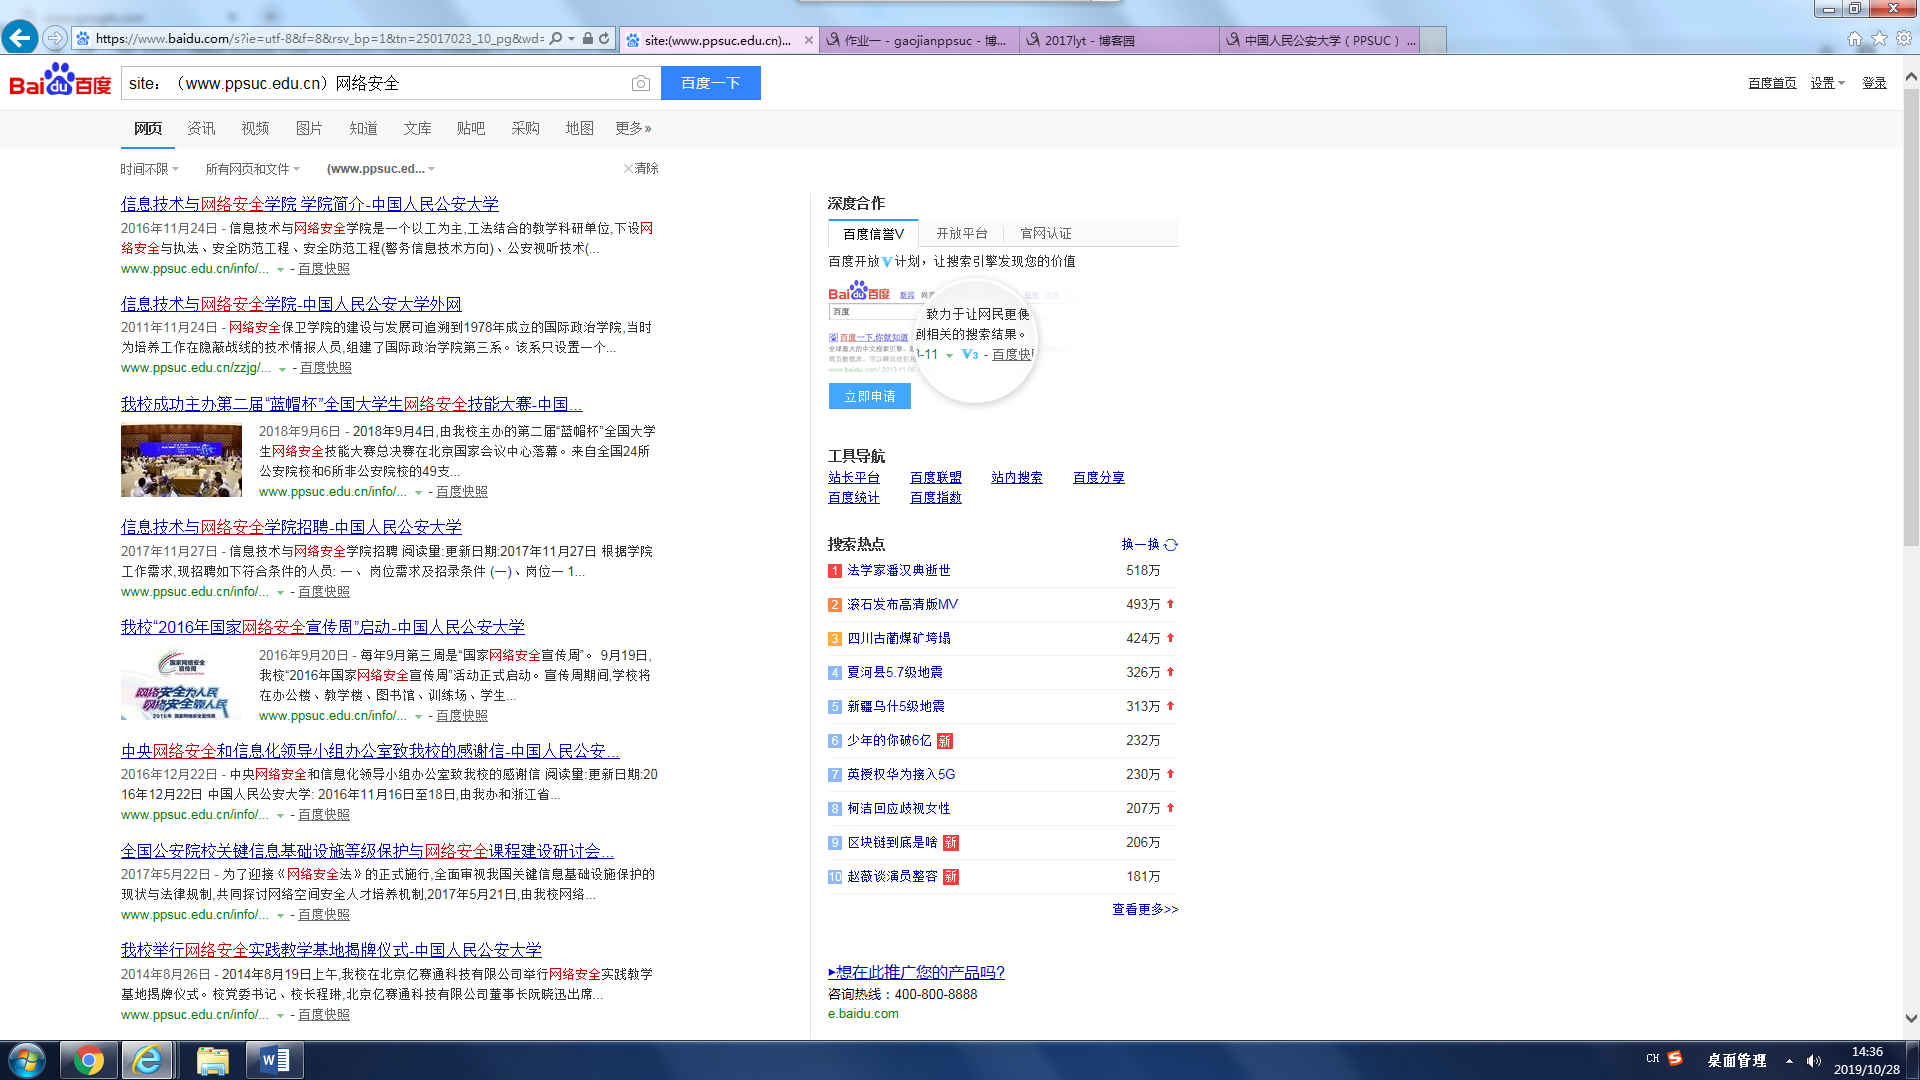Expand the 所有网页和文件 filter dropdown

click(252, 169)
